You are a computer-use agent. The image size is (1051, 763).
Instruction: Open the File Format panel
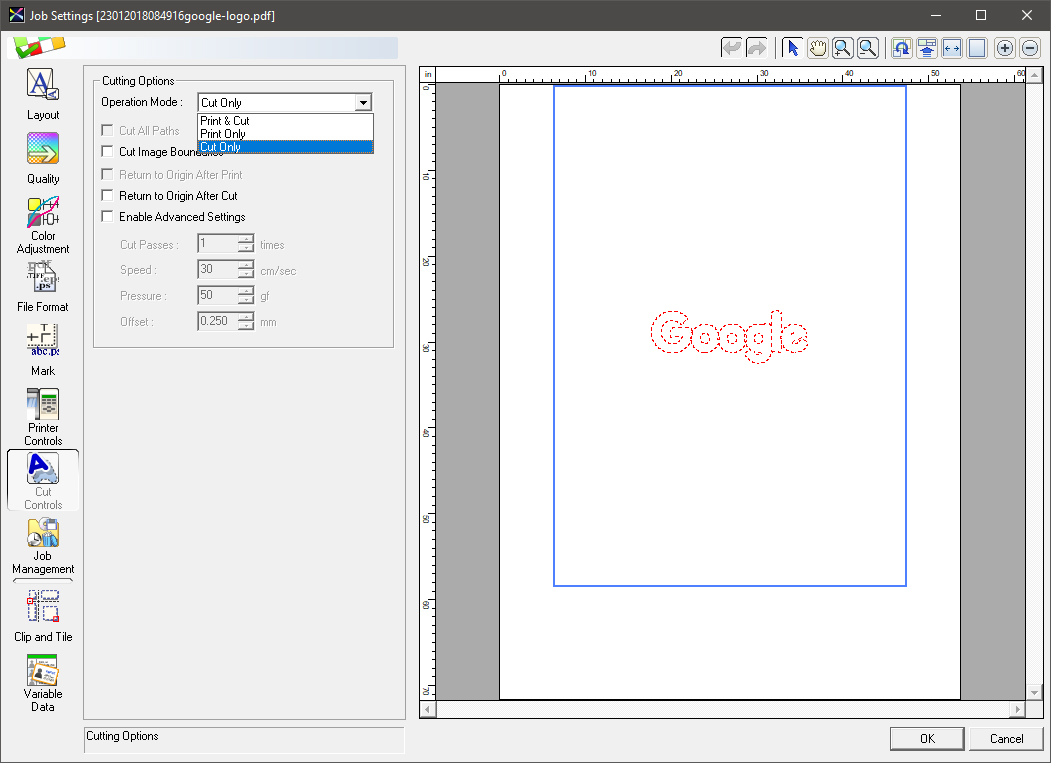[x=43, y=287]
